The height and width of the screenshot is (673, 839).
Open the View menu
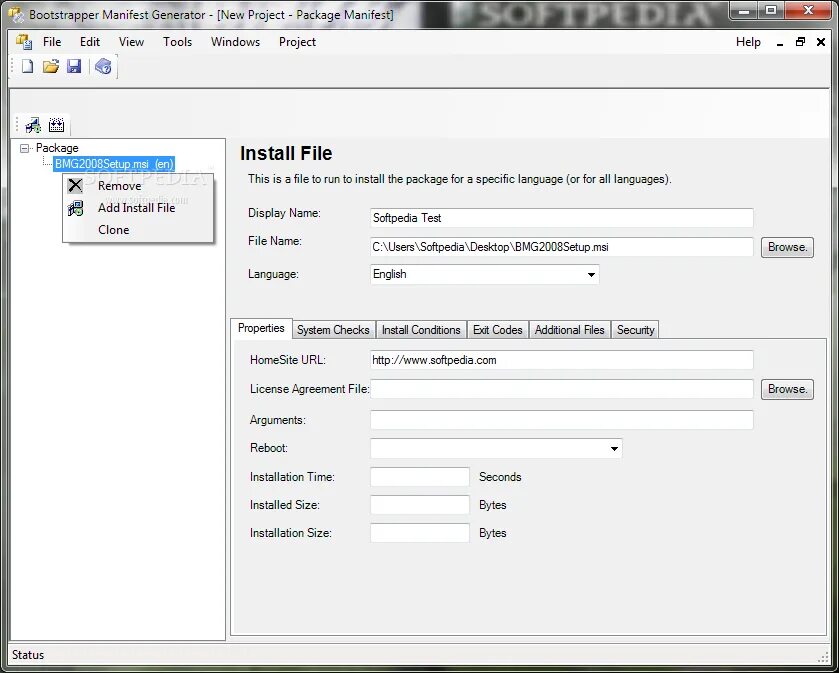[131, 42]
